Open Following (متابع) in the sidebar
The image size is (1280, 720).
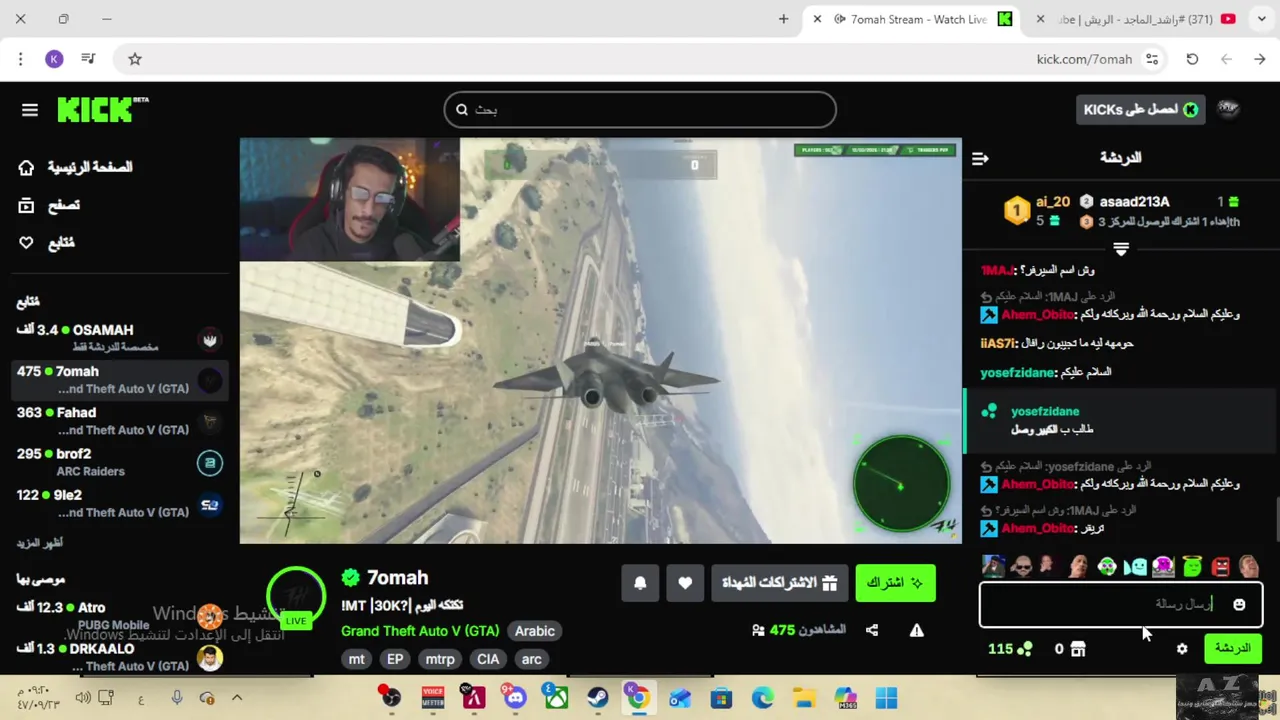coord(46,243)
